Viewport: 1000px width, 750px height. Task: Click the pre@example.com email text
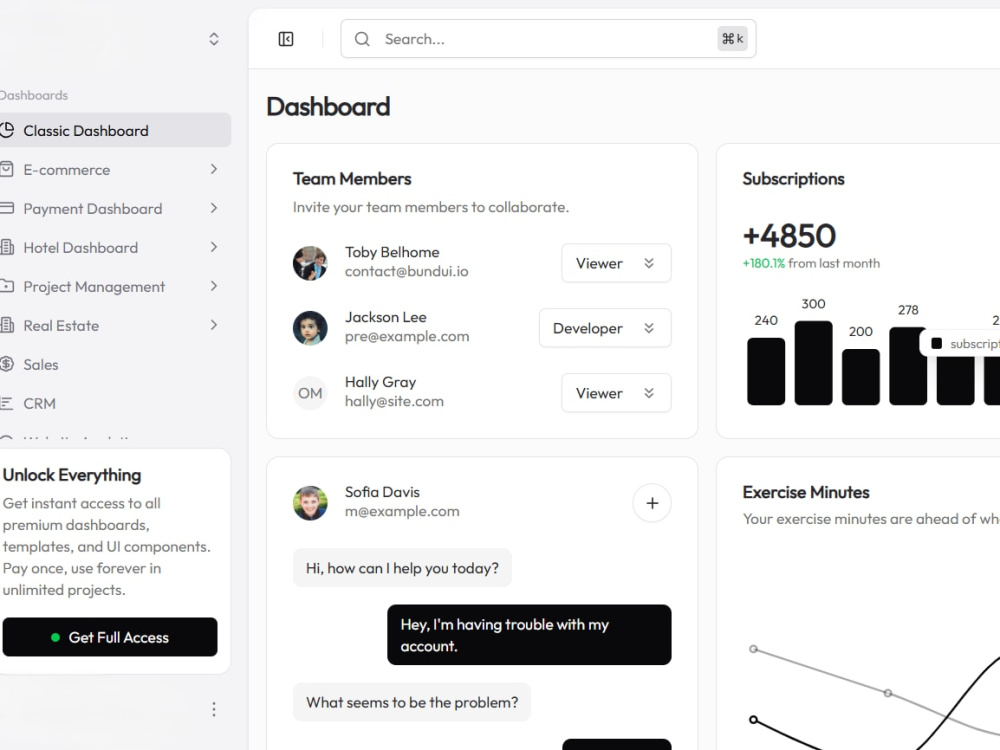(407, 336)
